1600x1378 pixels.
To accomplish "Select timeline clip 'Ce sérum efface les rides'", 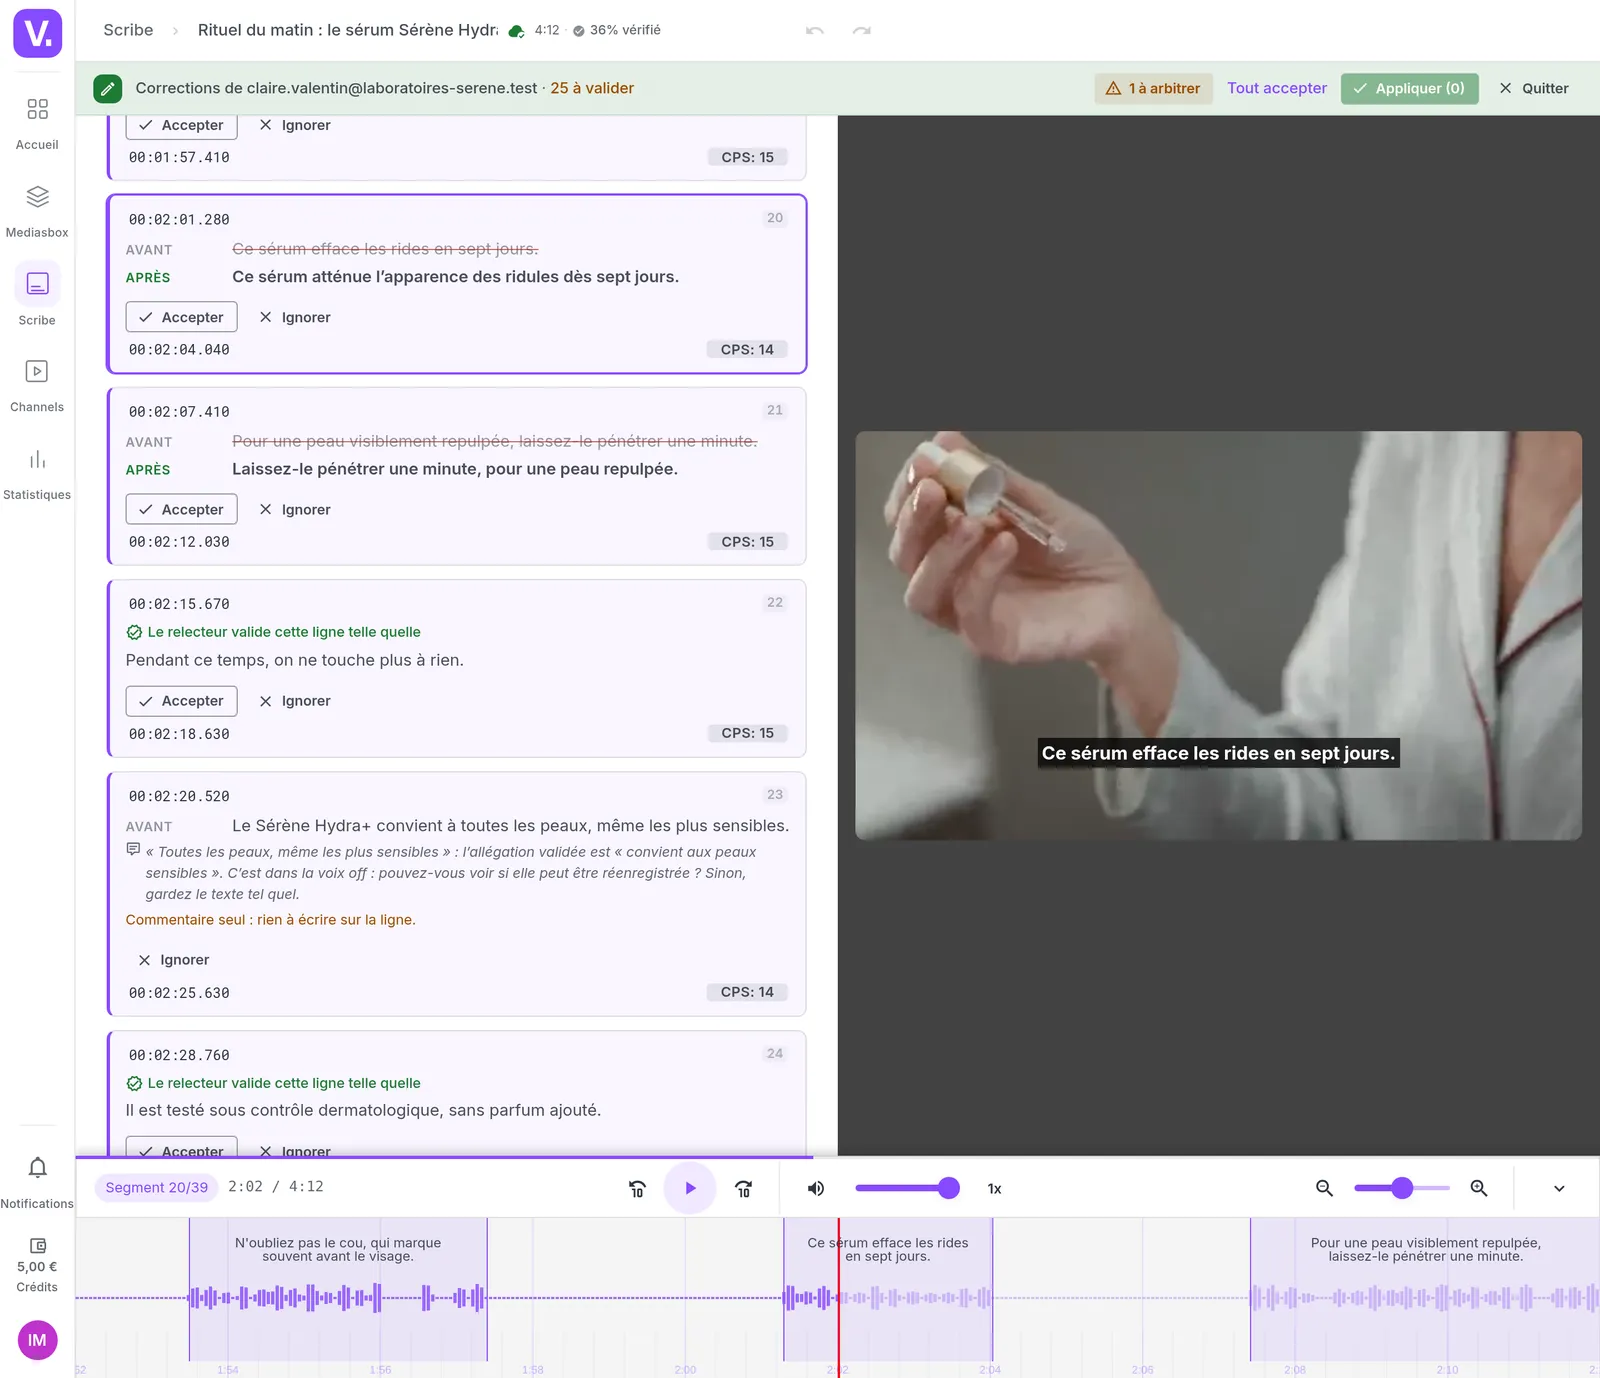I will (x=888, y=1289).
